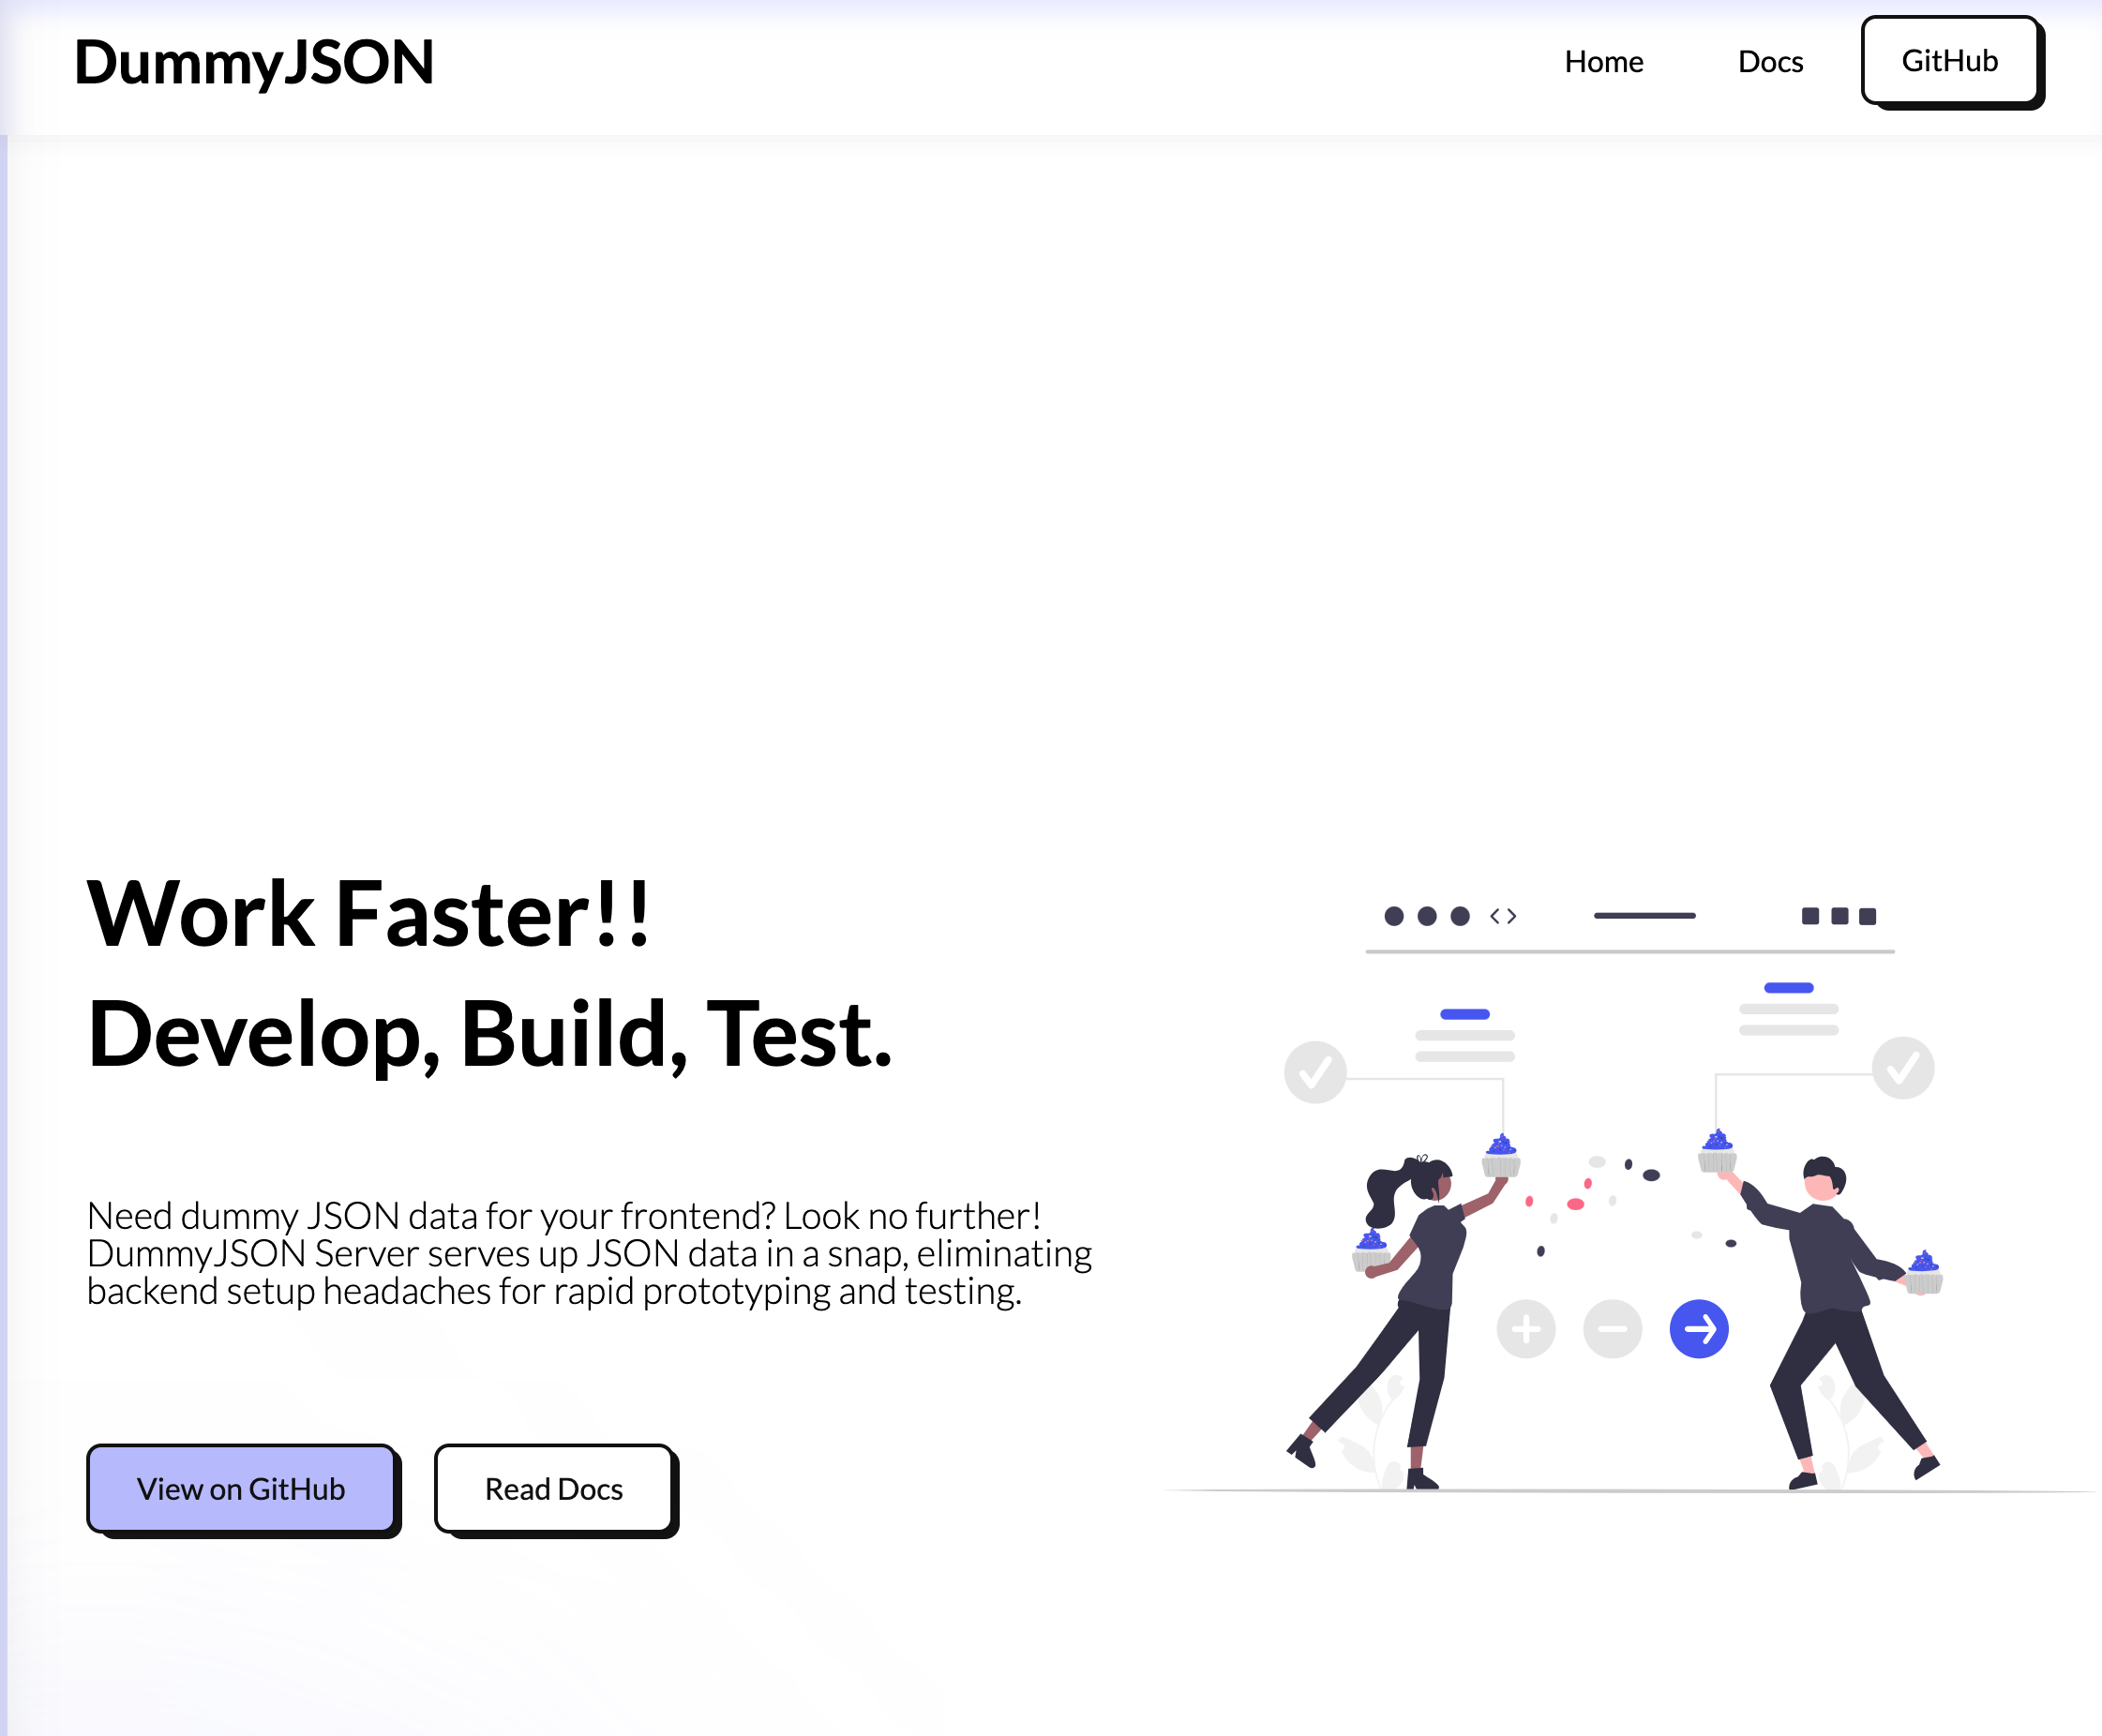This screenshot has width=2102, height=1736.
Task: Click the Develop, Build, Test. heading
Action: pyautogui.click(x=489, y=1034)
